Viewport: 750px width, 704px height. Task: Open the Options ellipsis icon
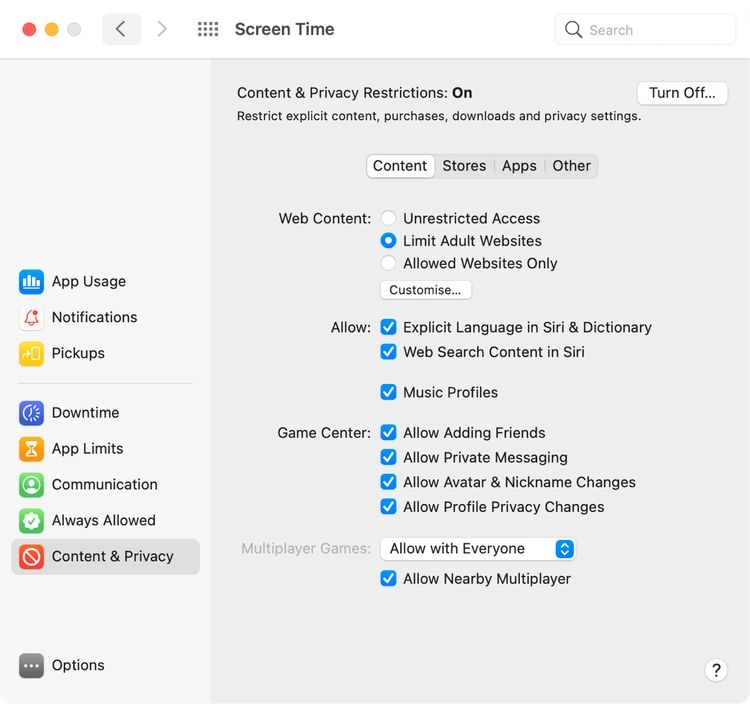(x=31, y=665)
